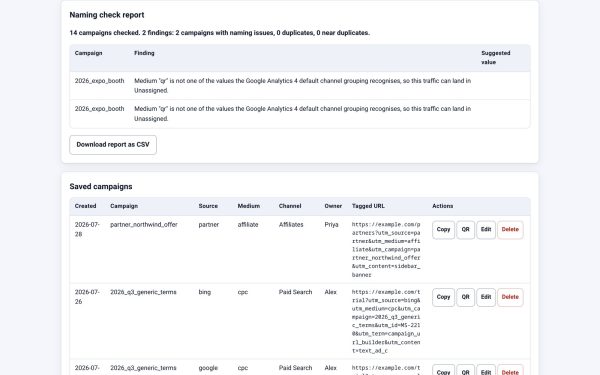This screenshot has height=375, width=600.
Task: Delete the bing 2026_q3_generic_terms campaign
Action: click(510, 297)
